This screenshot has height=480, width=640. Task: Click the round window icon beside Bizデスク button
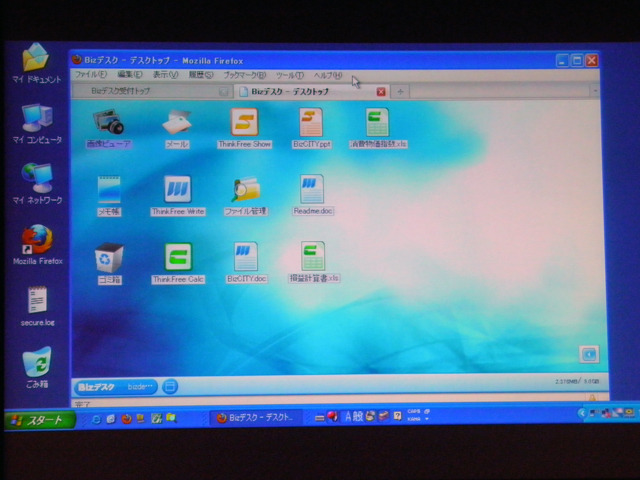[x=170, y=386]
